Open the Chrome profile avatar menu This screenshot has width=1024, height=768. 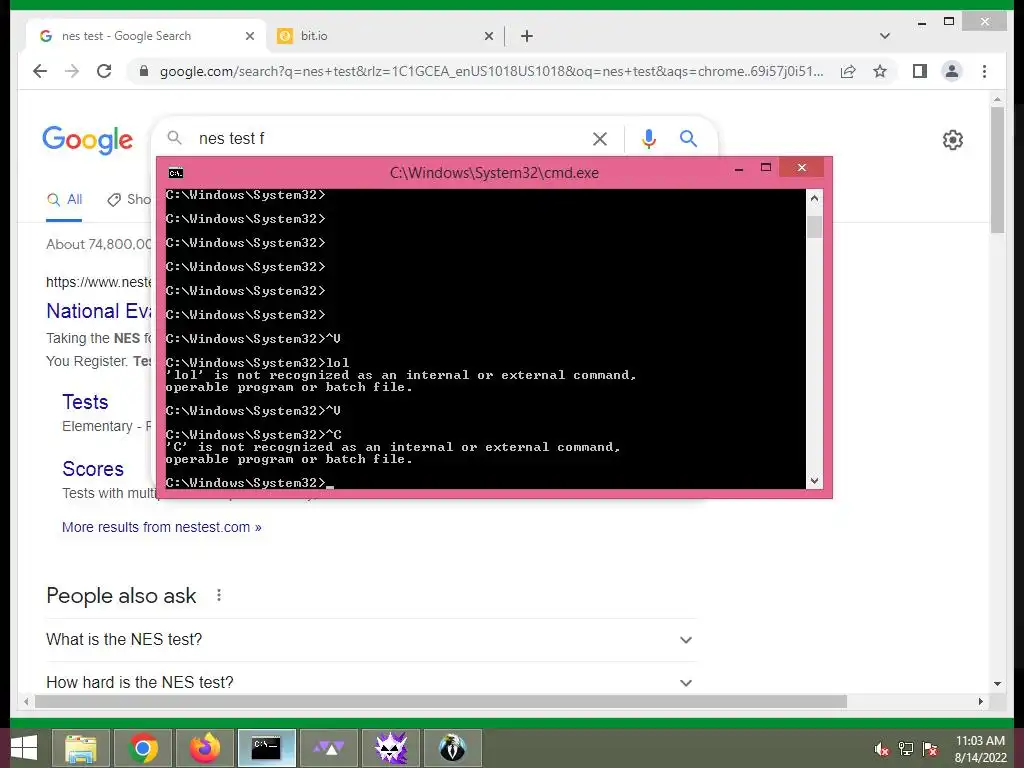coord(952,71)
